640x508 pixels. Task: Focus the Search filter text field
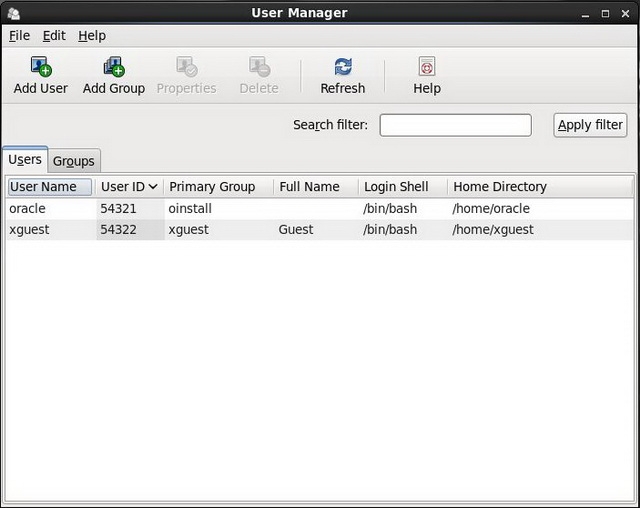pyautogui.click(x=455, y=125)
